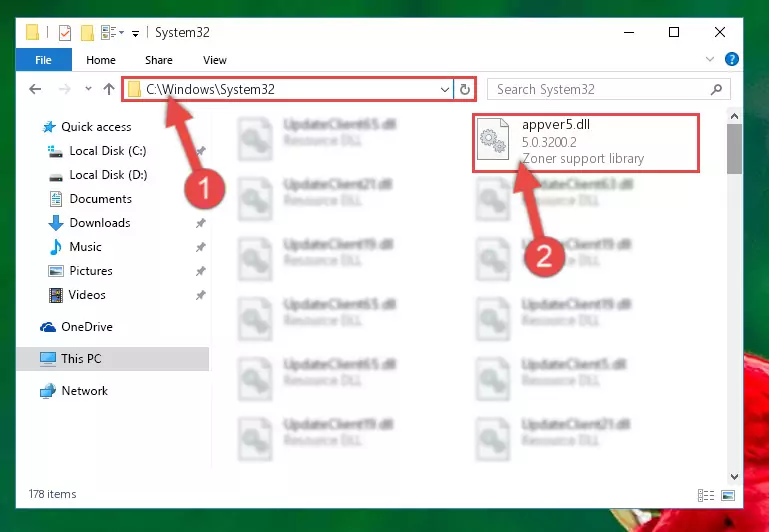The width and height of the screenshot is (769, 532).
Task: Switch to the View ribbon tab
Action: (x=215, y=60)
